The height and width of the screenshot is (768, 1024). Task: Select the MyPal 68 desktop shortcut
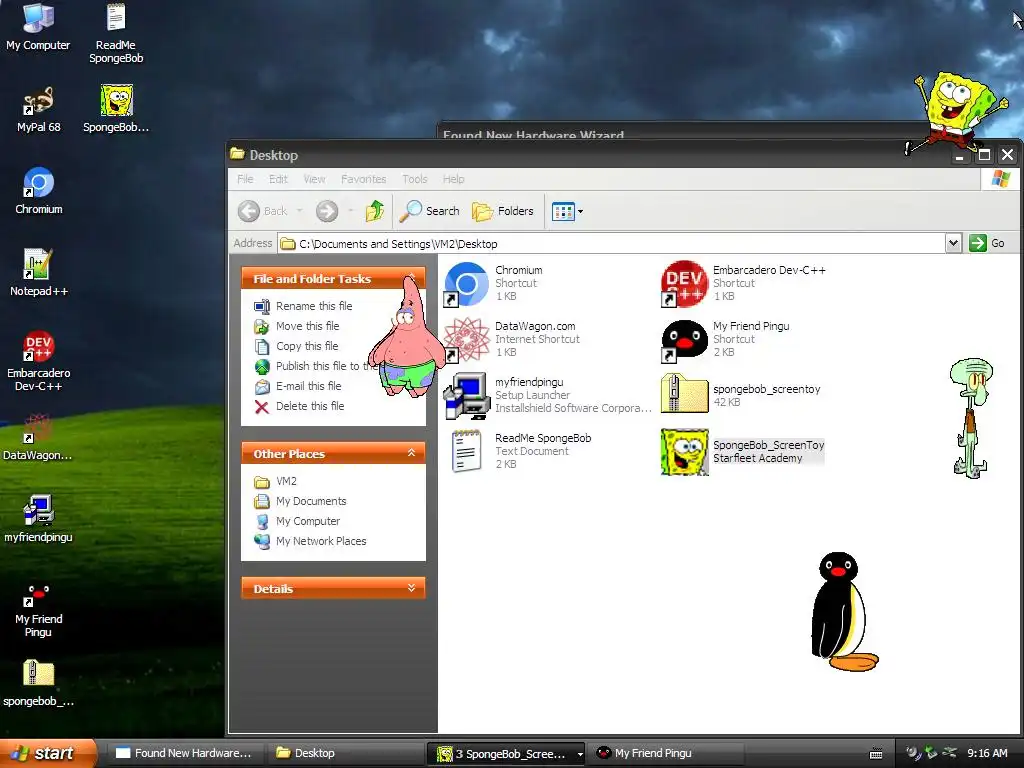[39, 109]
